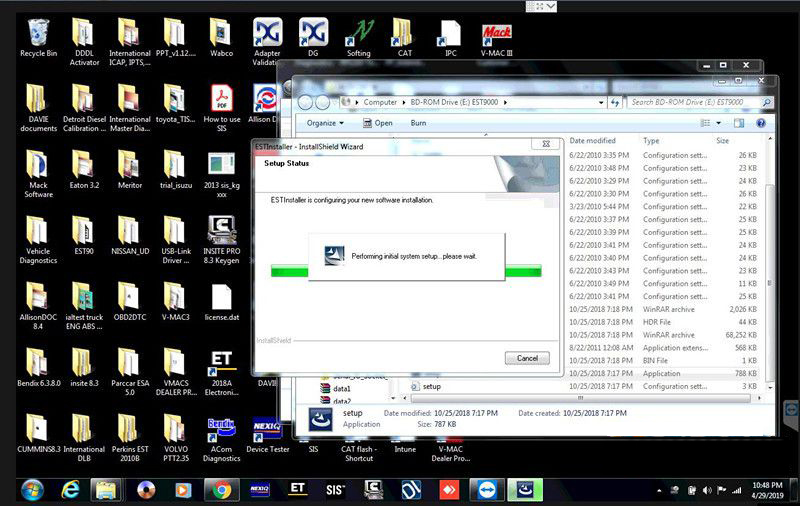Open the 2013 sis_kg image file

tap(221, 174)
